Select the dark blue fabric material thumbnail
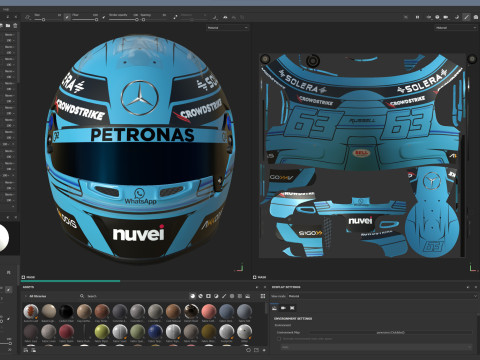 click(155, 332)
